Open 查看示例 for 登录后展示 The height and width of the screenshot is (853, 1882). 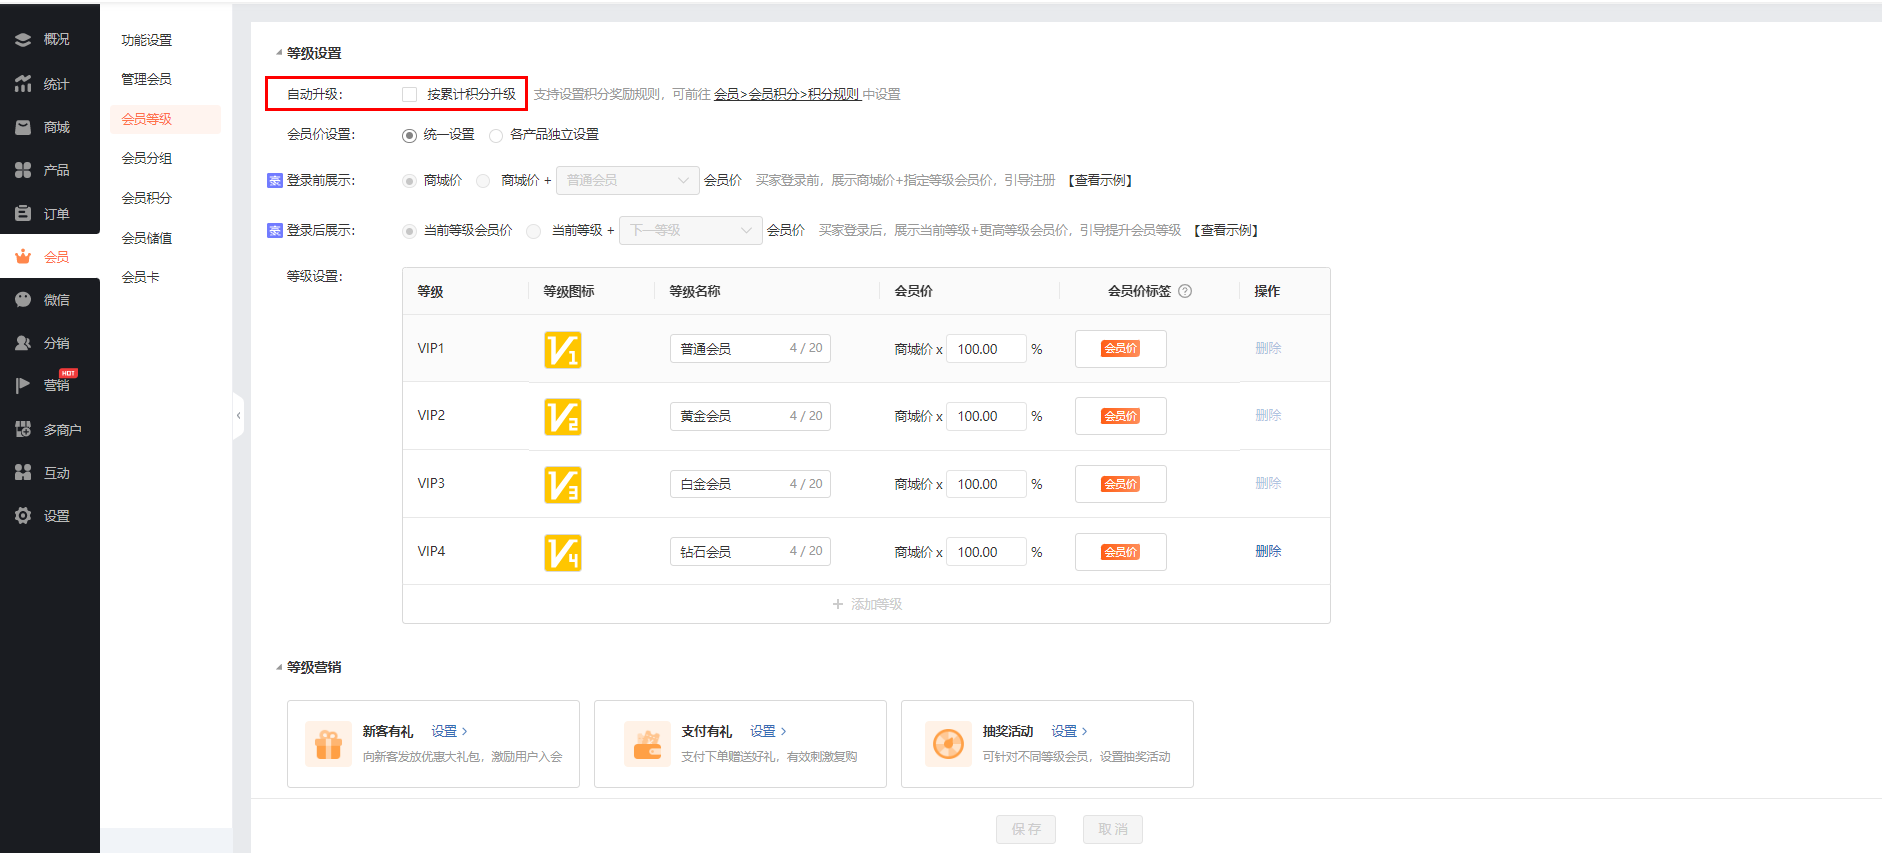[1226, 230]
